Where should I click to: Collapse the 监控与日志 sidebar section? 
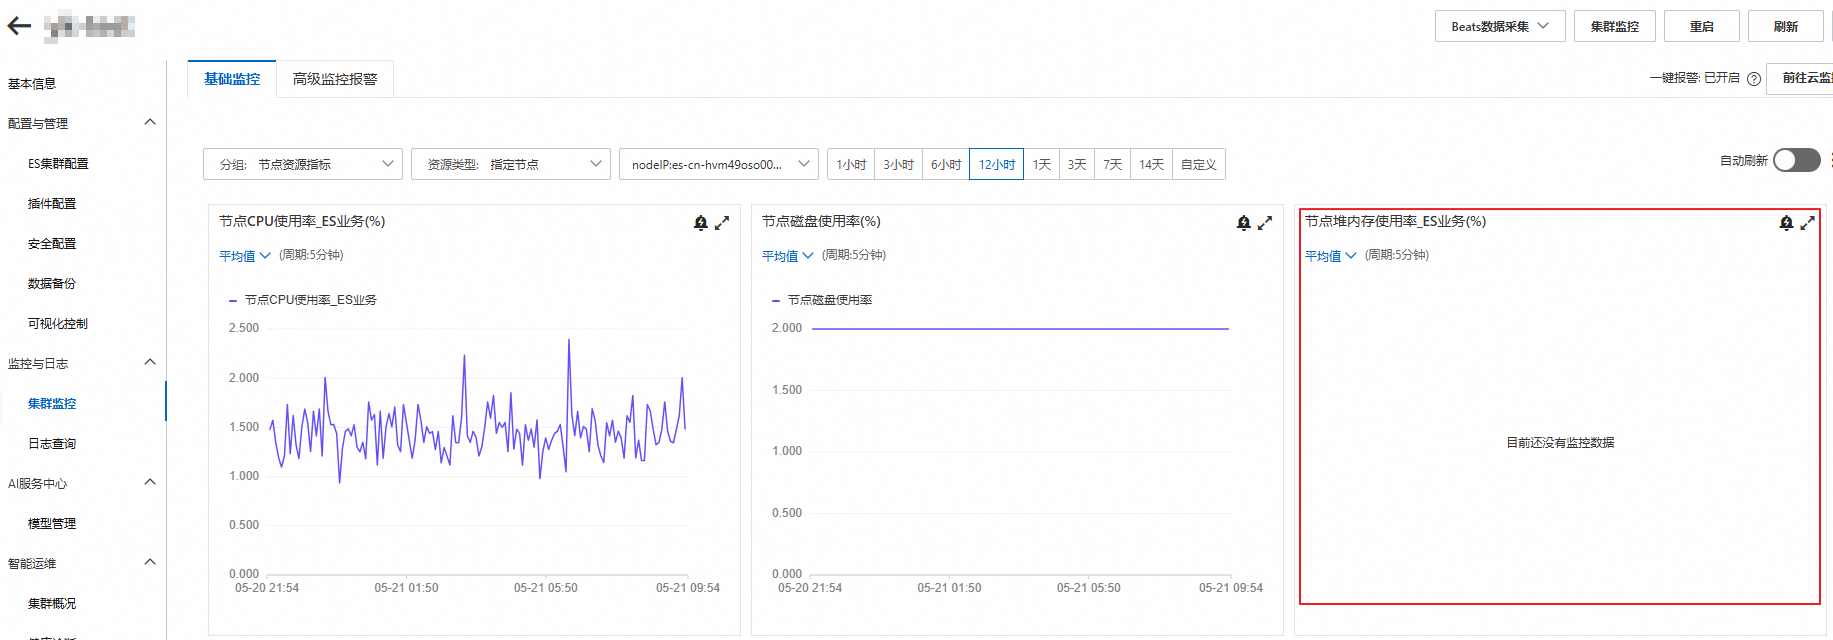click(150, 362)
